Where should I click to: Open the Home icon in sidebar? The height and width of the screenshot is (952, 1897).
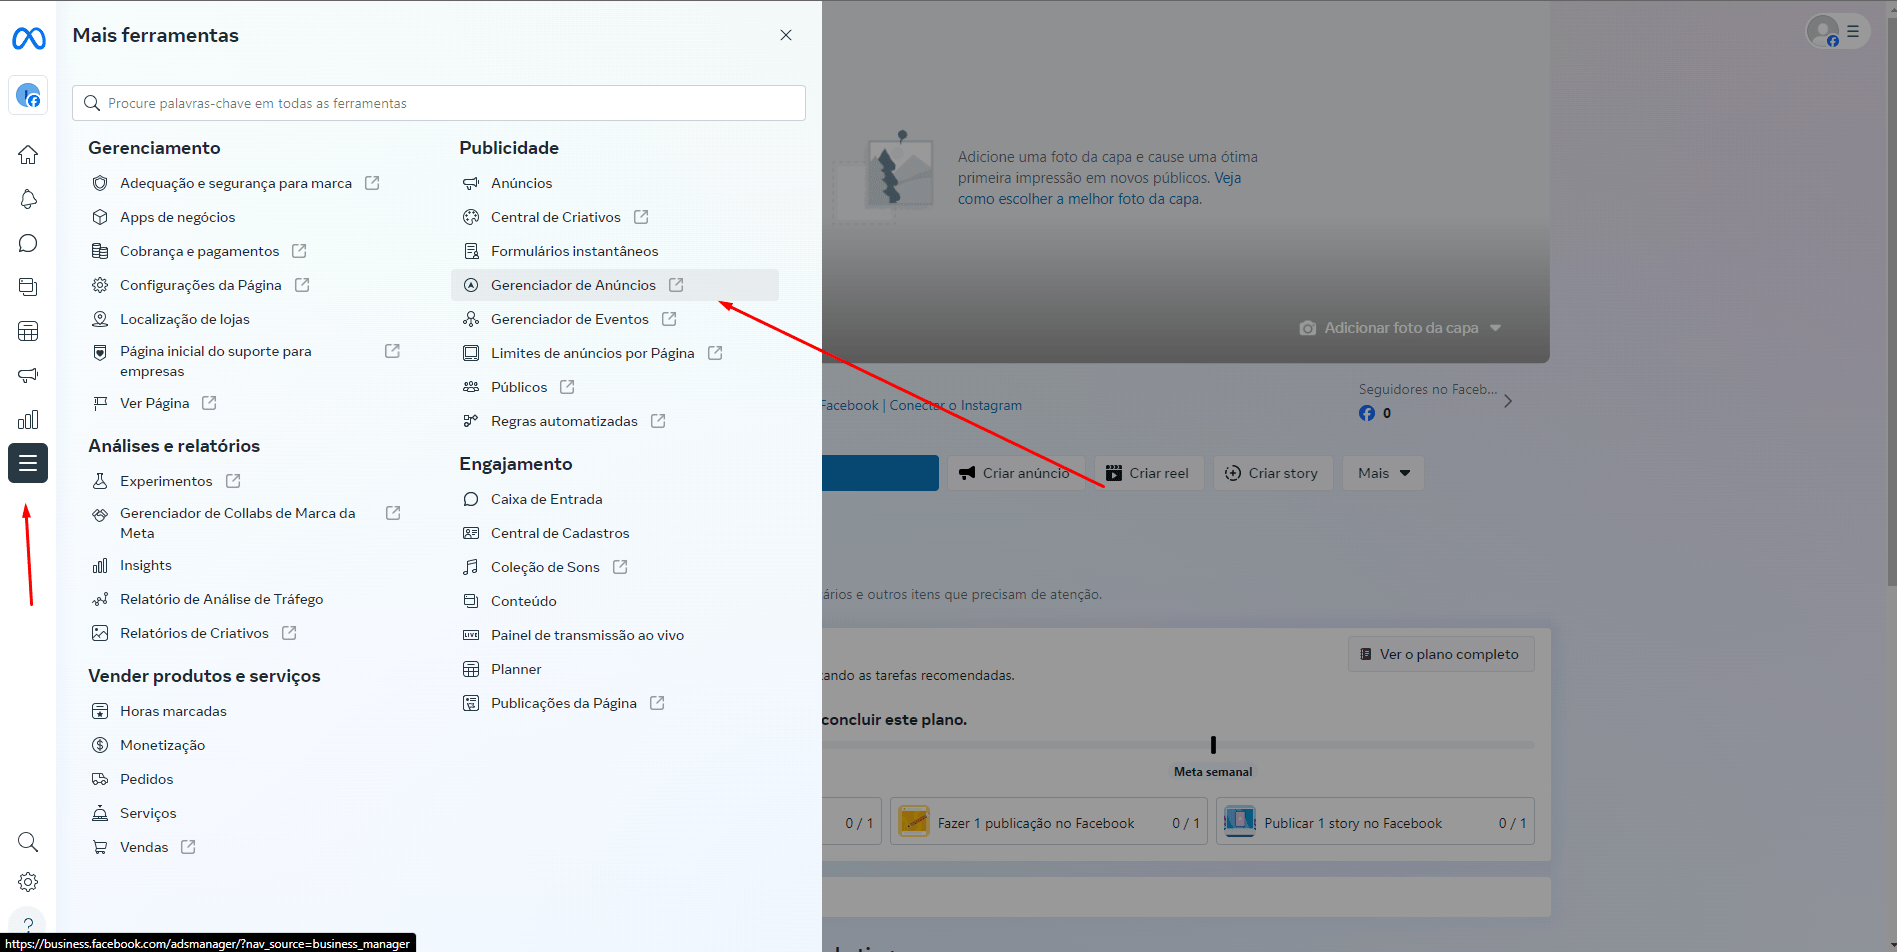[x=28, y=155]
